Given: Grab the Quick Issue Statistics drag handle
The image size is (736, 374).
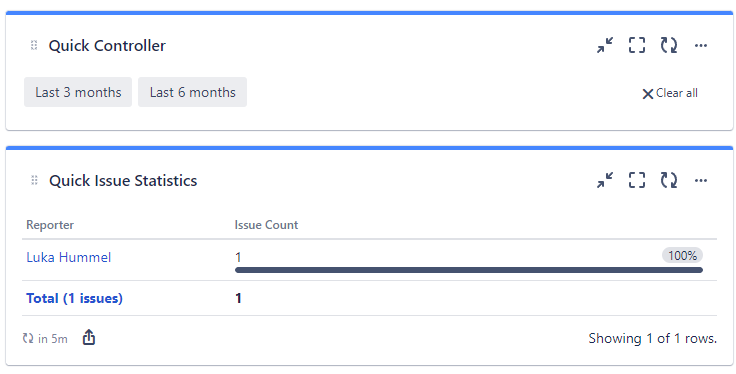Looking at the screenshot, I should click(34, 180).
